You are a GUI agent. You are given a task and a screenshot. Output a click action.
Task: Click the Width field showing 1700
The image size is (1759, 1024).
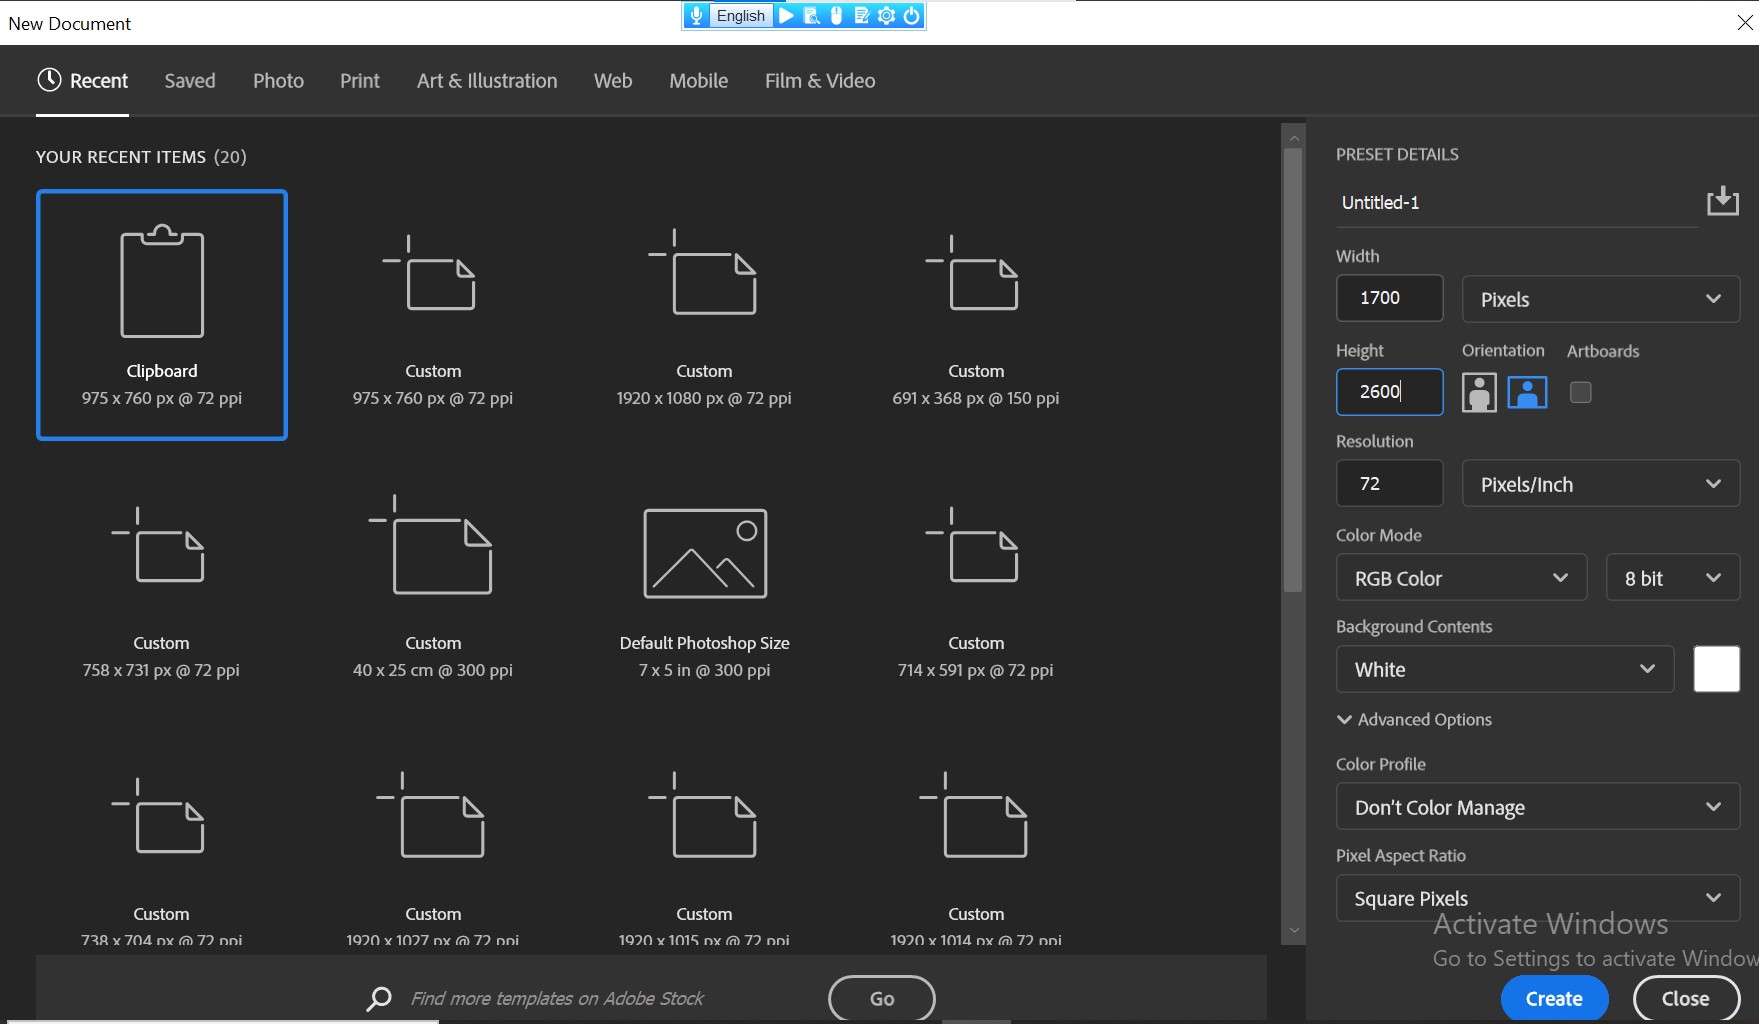point(1389,298)
